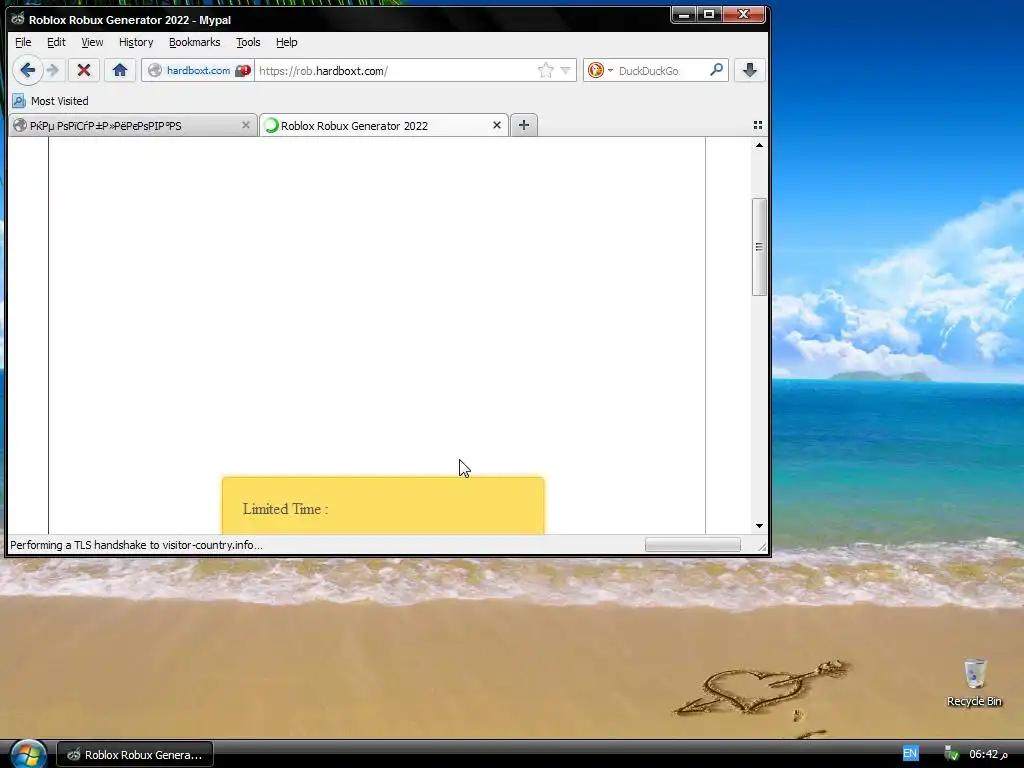Image resolution: width=1024 pixels, height=768 pixels.
Task: Click the red warning shield in address bar
Action: [243, 71]
